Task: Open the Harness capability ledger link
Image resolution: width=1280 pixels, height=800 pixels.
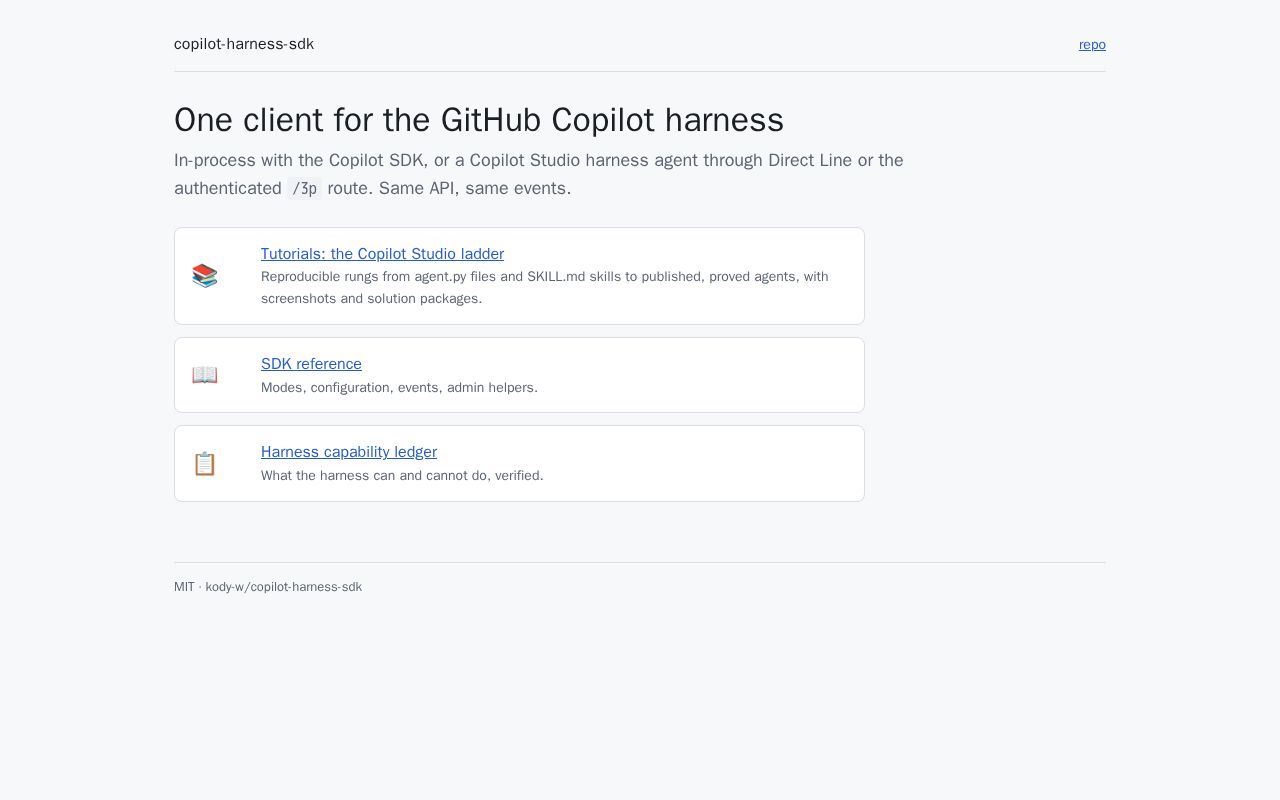Action: pyautogui.click(x=349, y=452)
